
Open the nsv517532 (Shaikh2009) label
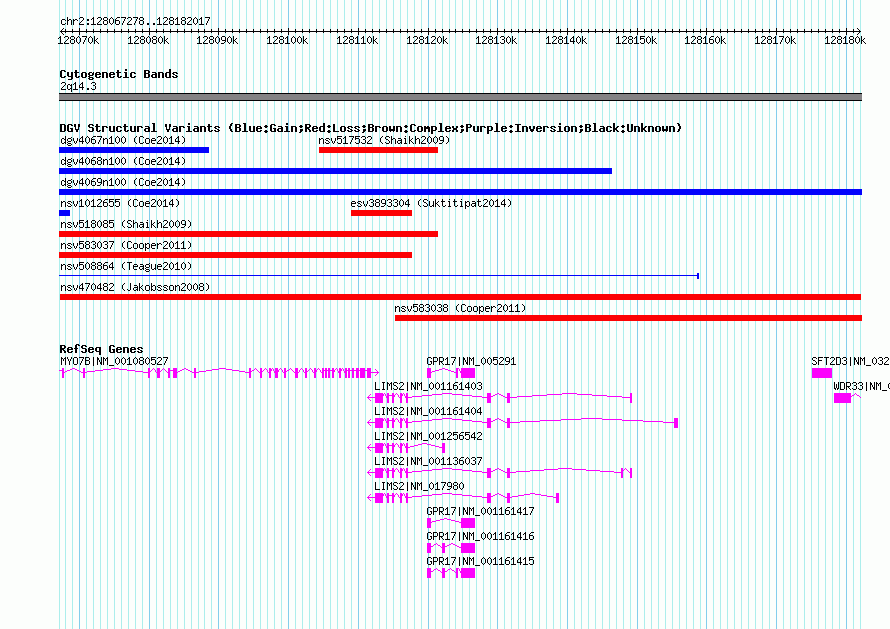coord(384,140)
